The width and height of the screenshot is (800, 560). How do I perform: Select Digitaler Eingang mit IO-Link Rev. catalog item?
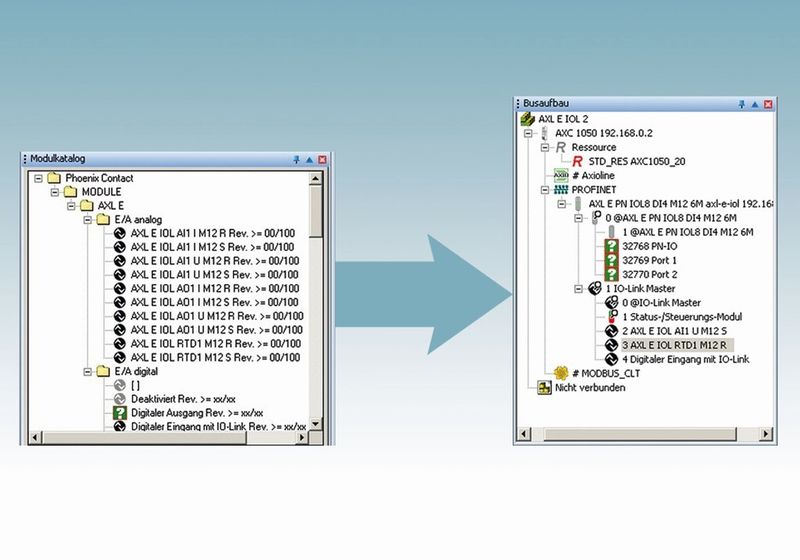[x=218, y=426]
